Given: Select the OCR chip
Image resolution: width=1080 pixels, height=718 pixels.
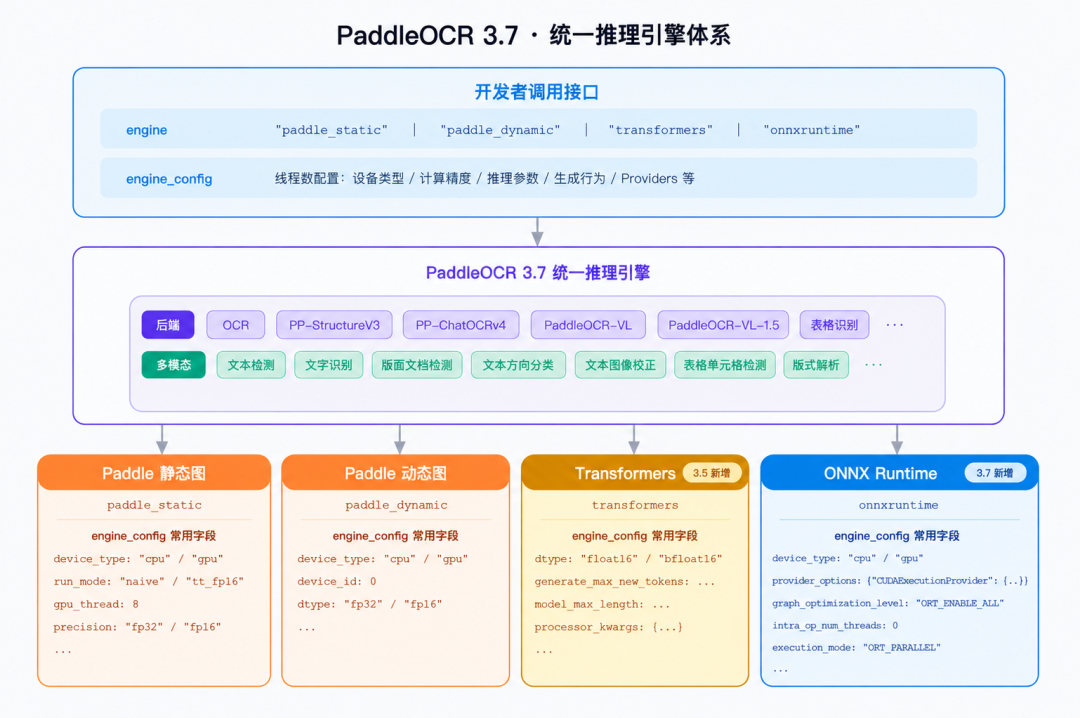Looking at the screenshot, I should click(x=236, y=325).
